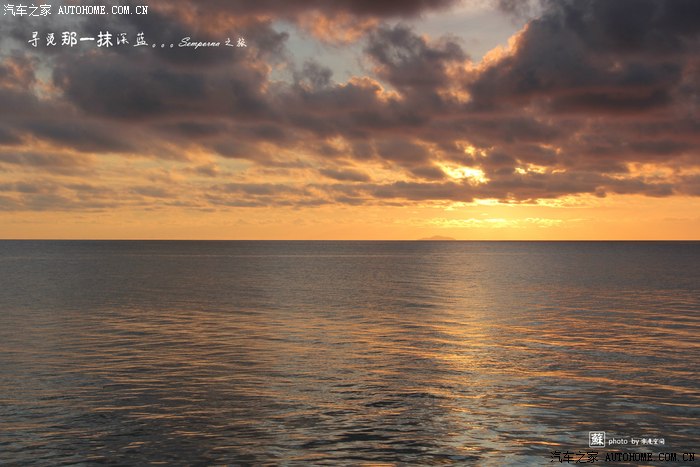Click the bottom-right 汽车之家 watermark text
This screenshot has width=700, height=467.
click(x=575, y=457)
